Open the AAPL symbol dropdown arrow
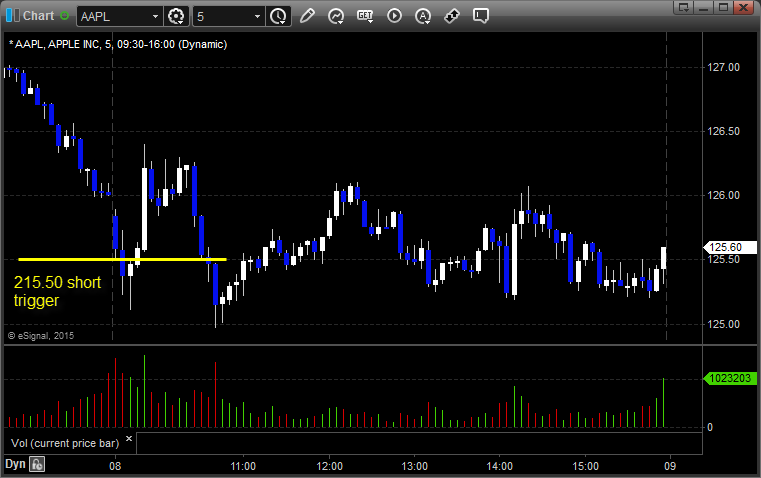 155,16
